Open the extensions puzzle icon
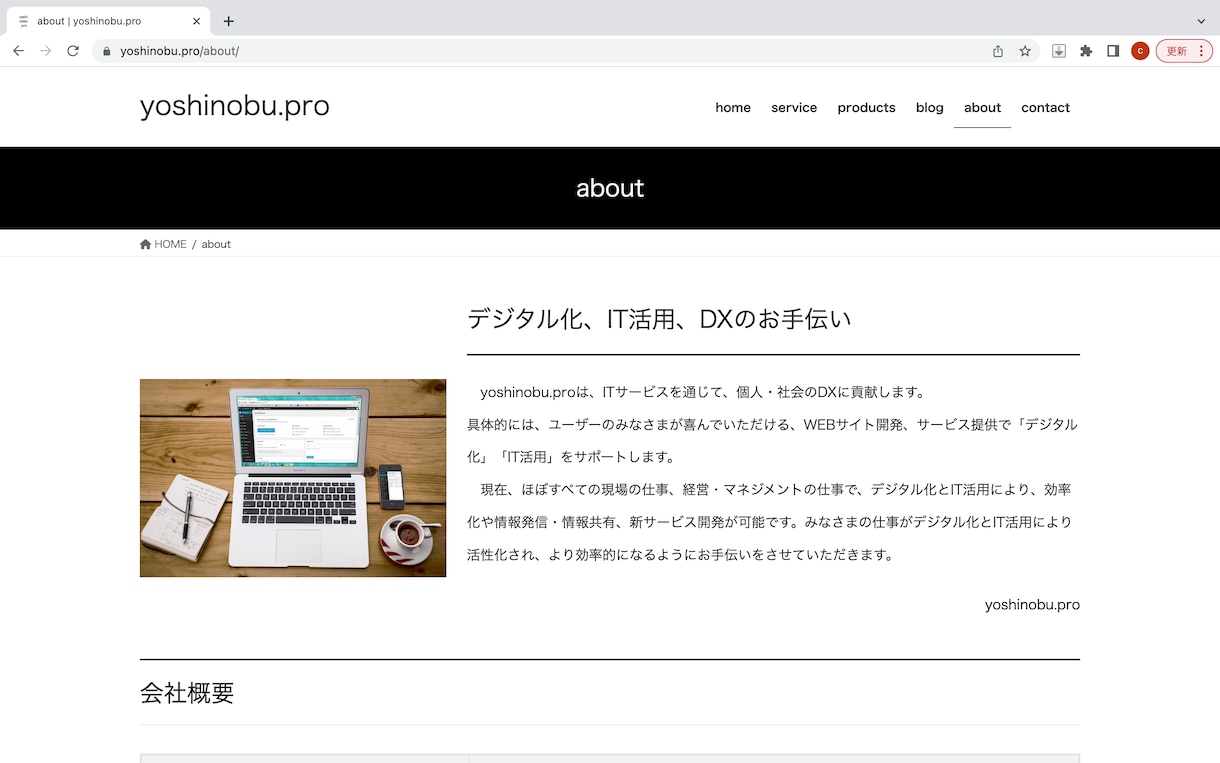Image resolution: width=1220 pixels, height=763 pixels. coord(1086,51)
